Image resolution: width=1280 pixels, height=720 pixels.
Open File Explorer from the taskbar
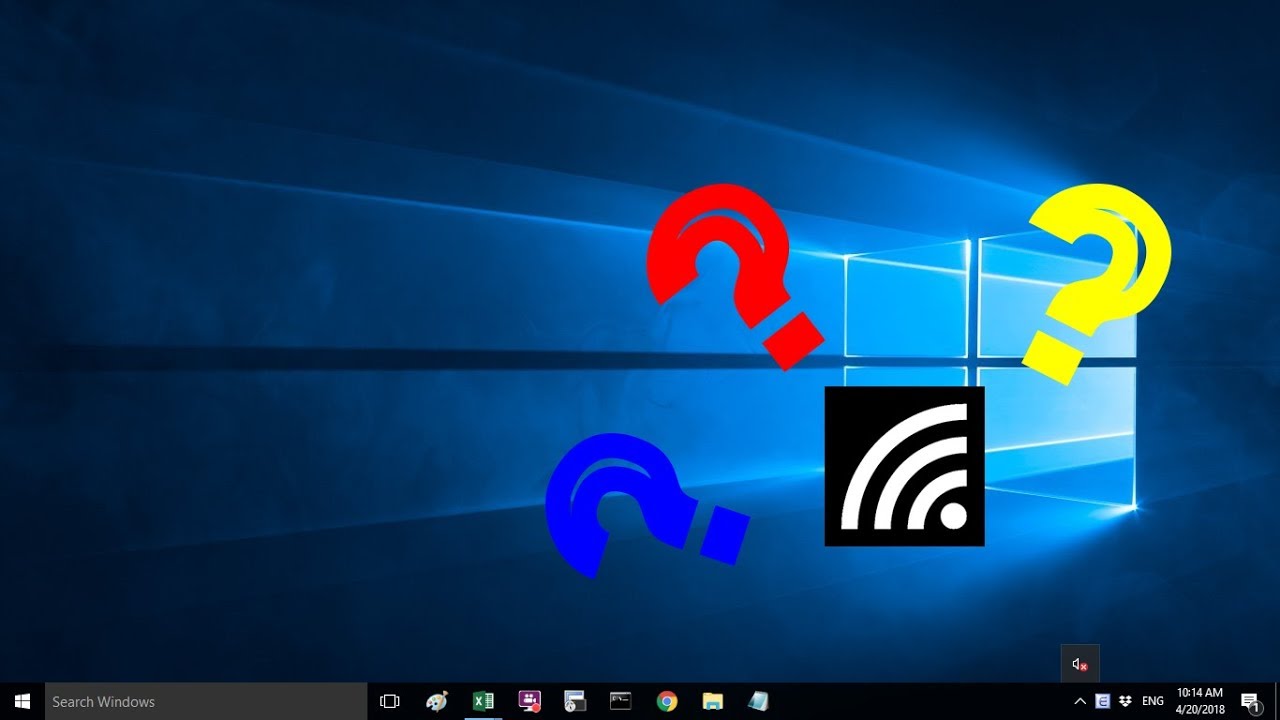(712, 701)
